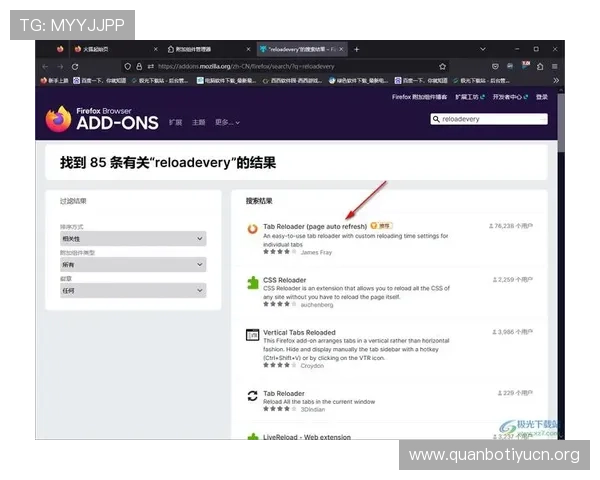Open the 主题 navigation tab
Image resolution: width=600 pixels, height=480 pixels.
point(199,122)
